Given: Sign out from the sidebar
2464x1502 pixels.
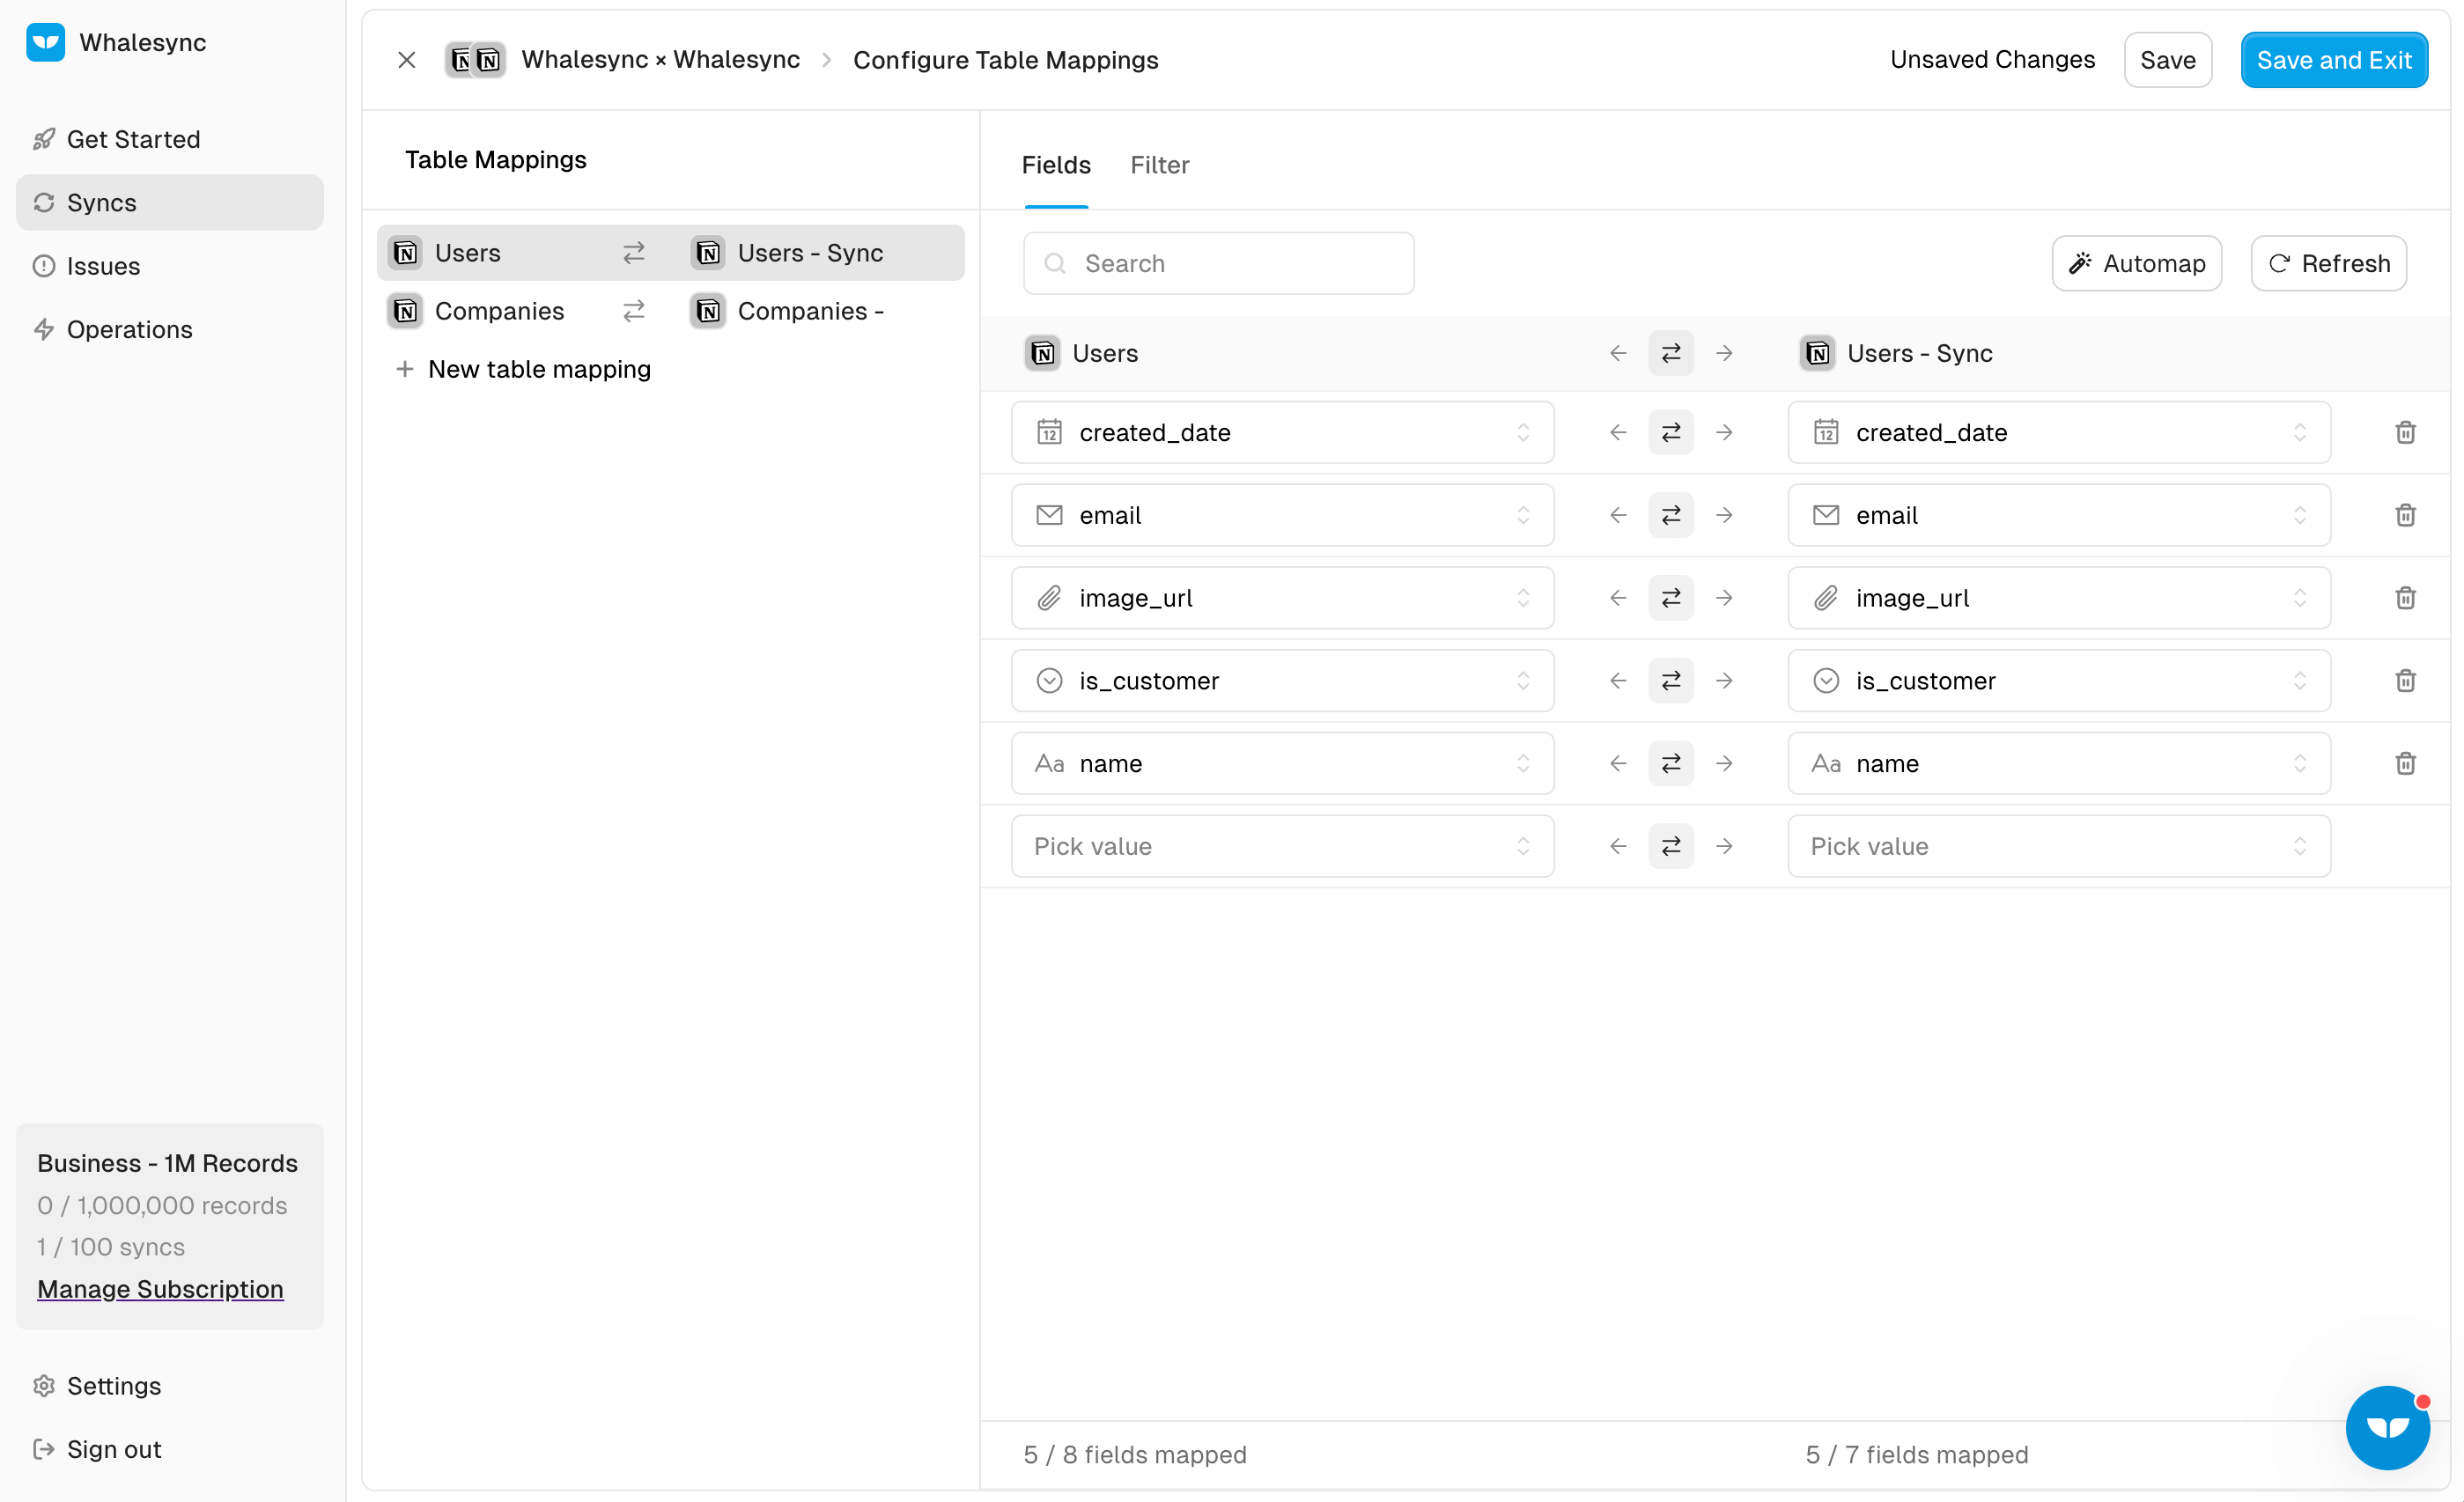Looking at the screenshot, I should pos(169,1449).
